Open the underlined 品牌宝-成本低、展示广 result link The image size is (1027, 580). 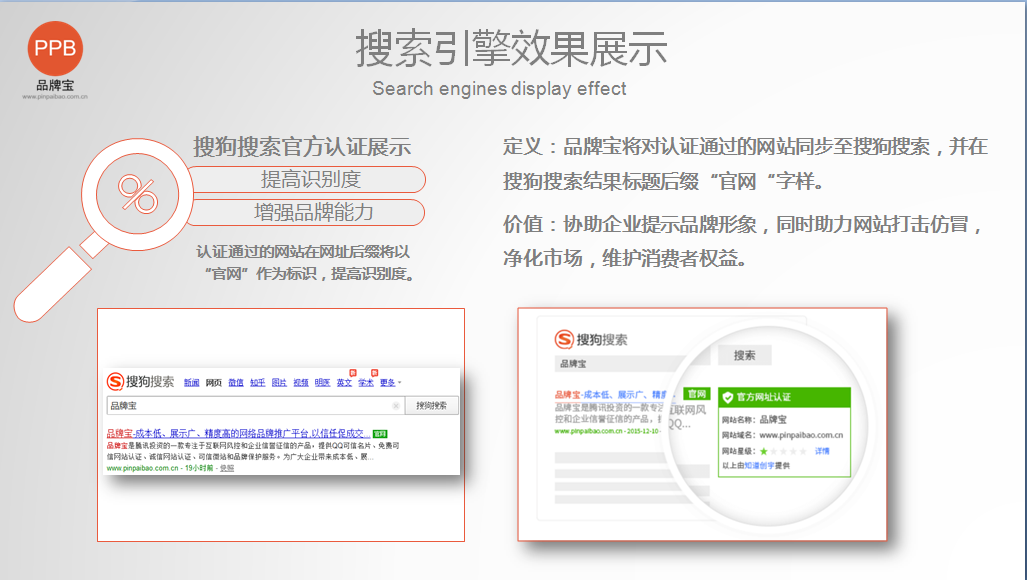(238, 433)
